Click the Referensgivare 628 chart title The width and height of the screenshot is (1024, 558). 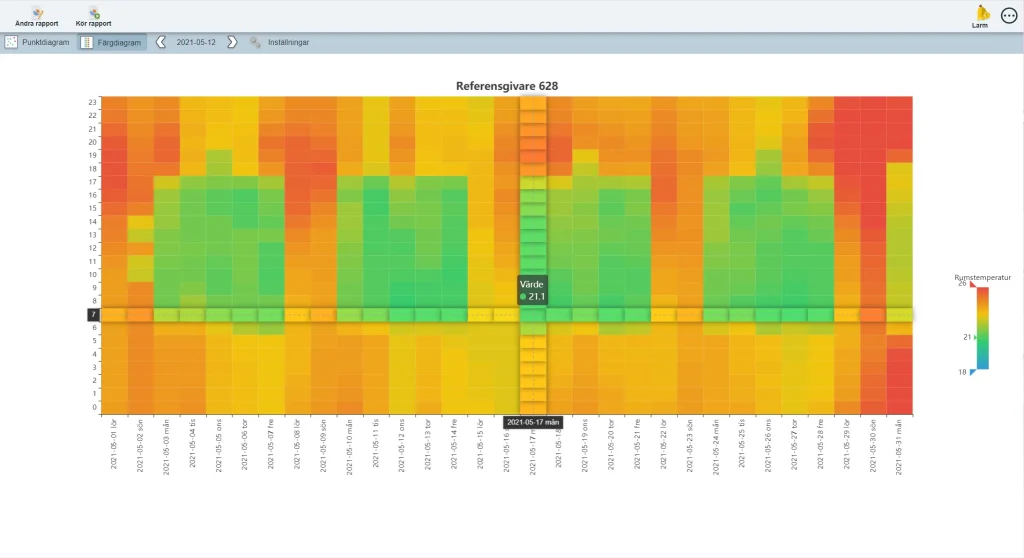click(x=507, y=86)
